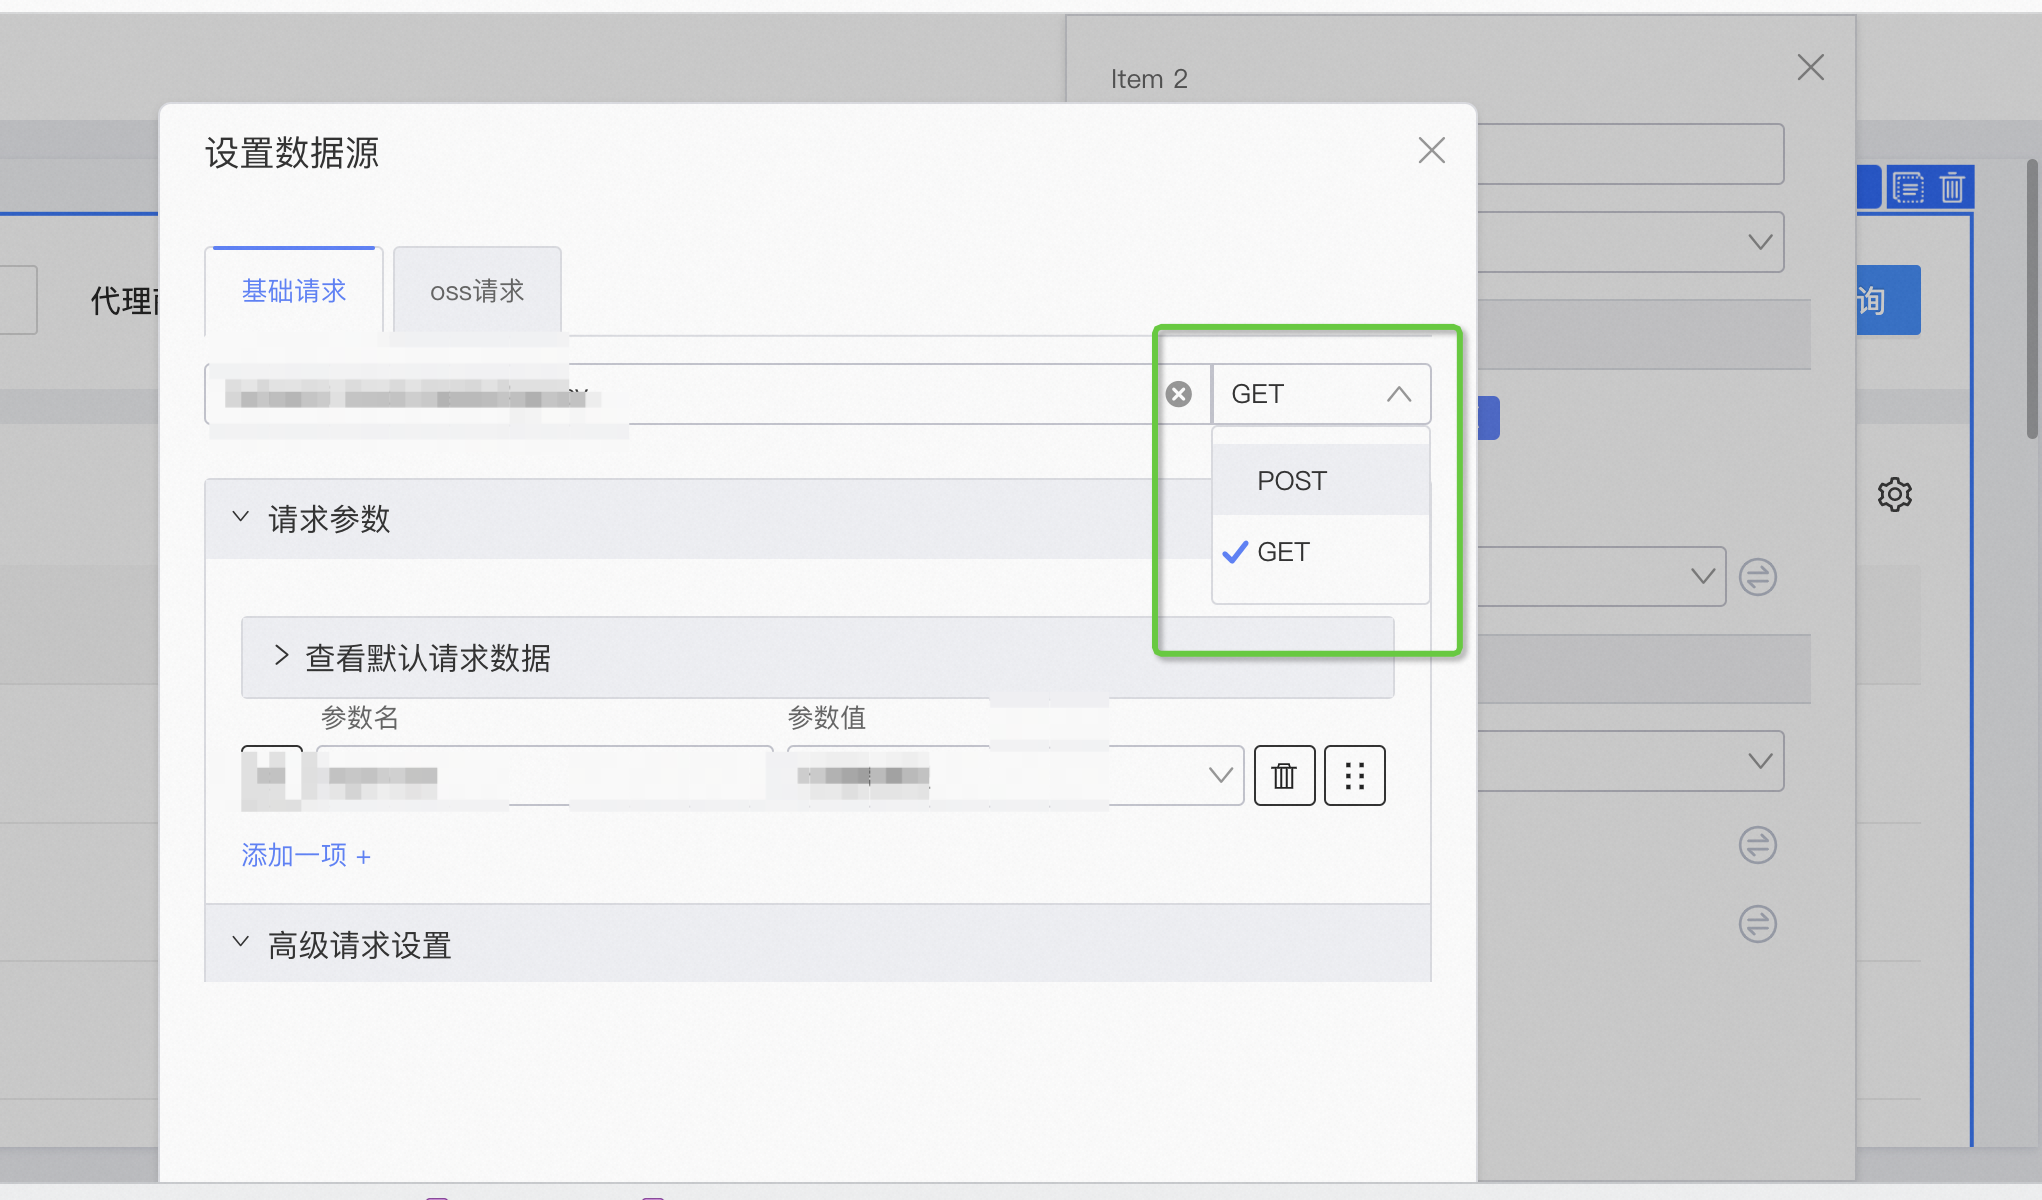Delete the parameter row with trash icon
The width and height of the screenshot is (2042, 1200).
(1284, 775)
